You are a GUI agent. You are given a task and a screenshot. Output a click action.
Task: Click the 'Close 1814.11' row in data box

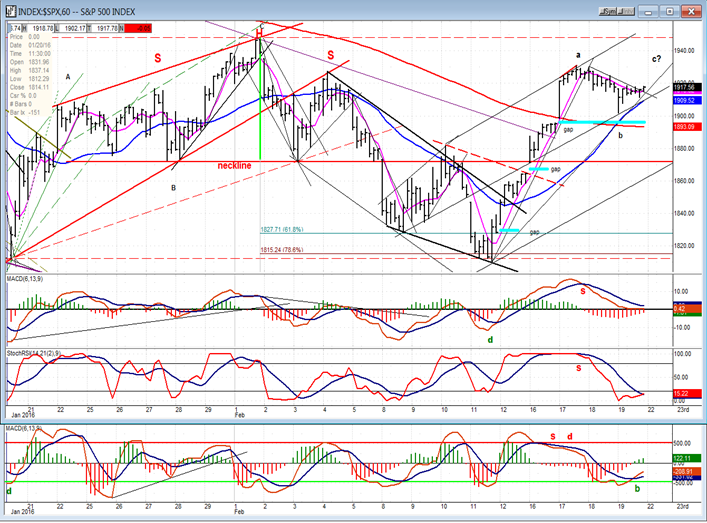30,87
